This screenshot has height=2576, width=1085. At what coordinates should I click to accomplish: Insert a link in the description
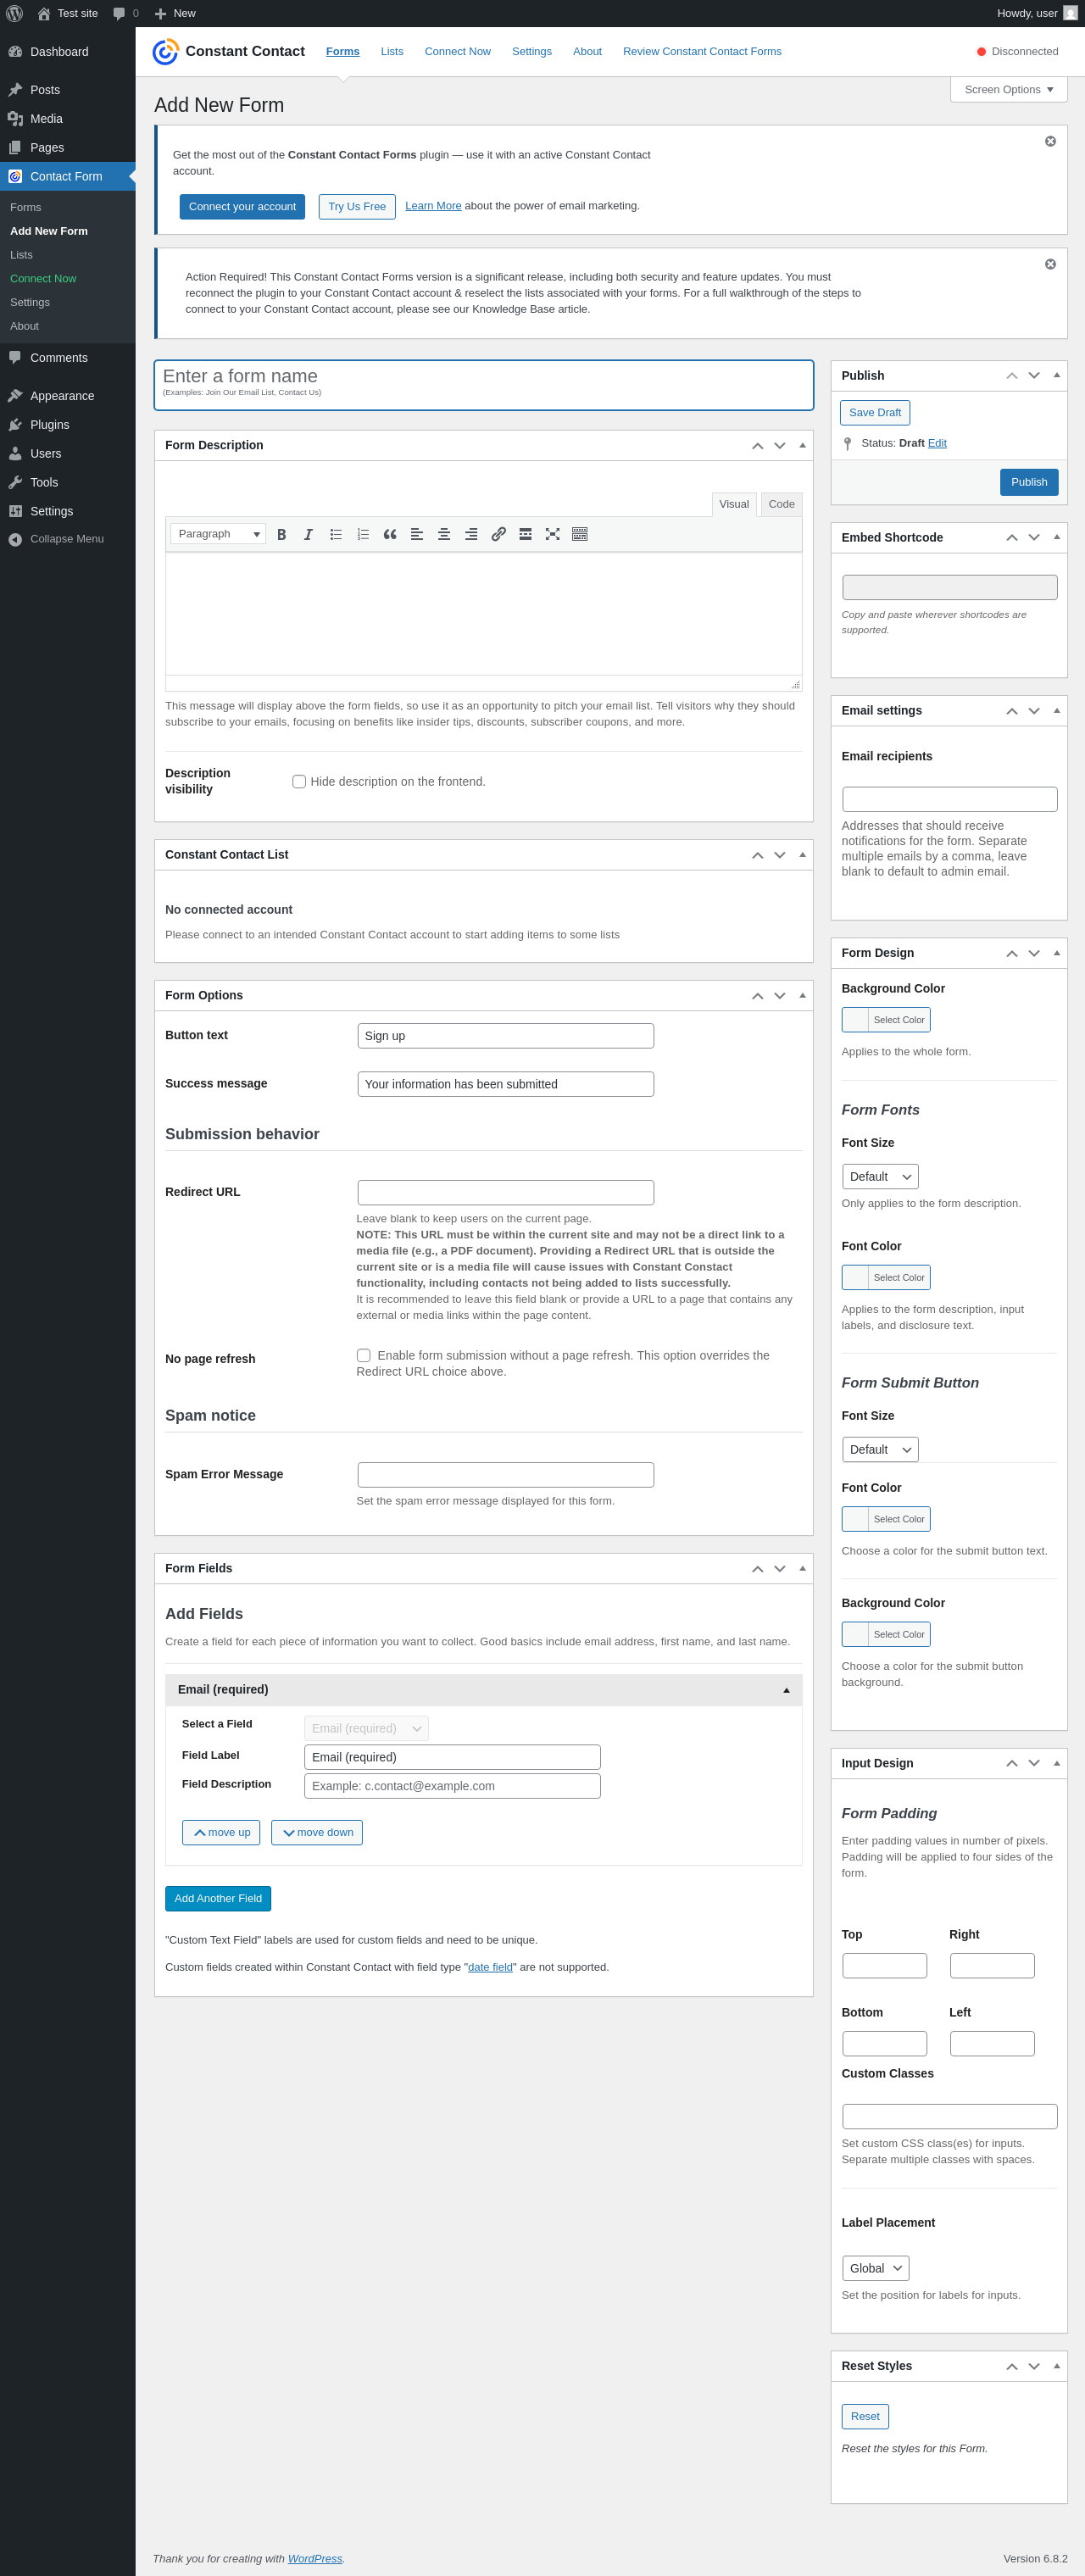coord(498,534)
